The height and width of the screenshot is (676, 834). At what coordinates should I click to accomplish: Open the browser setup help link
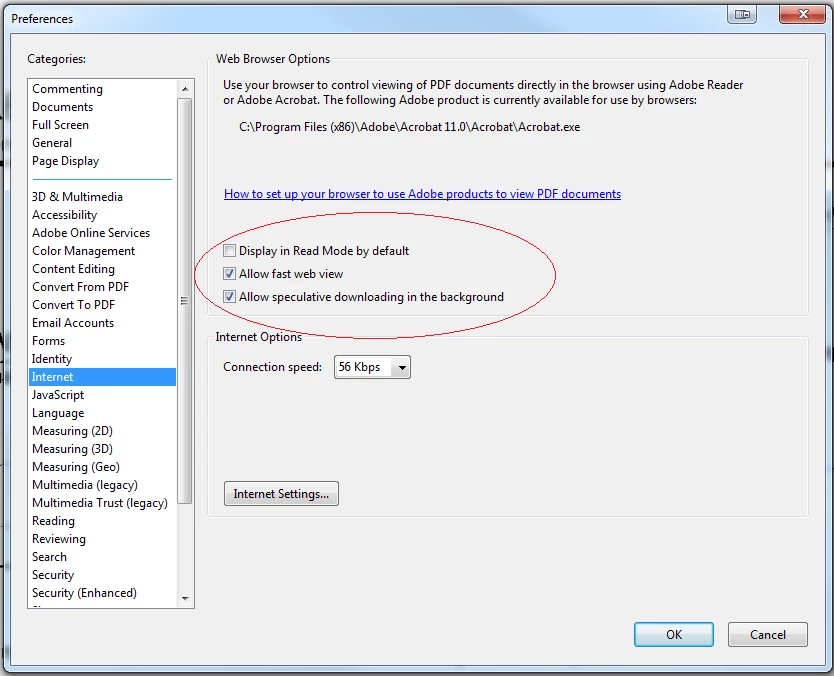[x=422, y=194]
